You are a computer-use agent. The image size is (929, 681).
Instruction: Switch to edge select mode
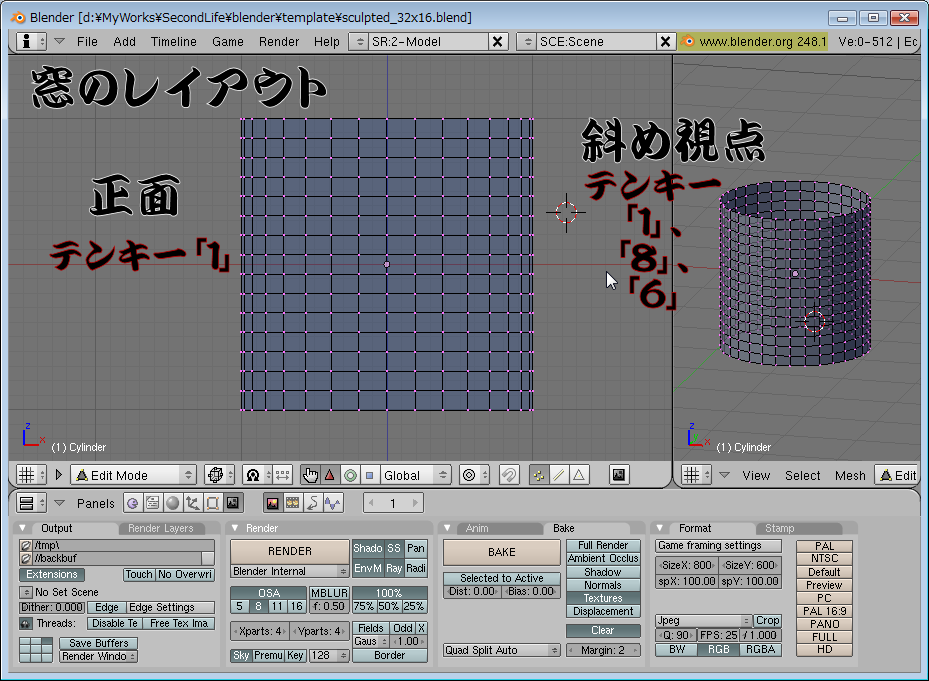559,475
